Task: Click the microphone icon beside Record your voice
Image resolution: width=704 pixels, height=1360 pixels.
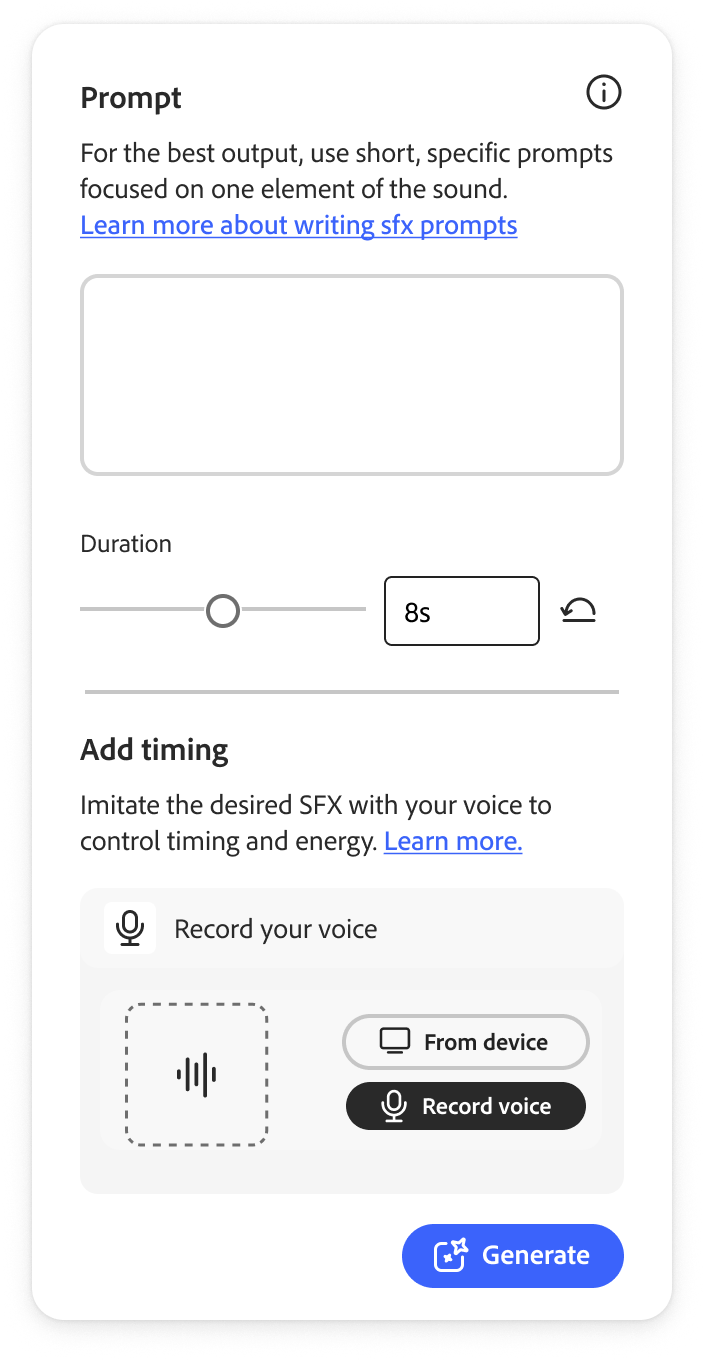Action: [130, 928]
